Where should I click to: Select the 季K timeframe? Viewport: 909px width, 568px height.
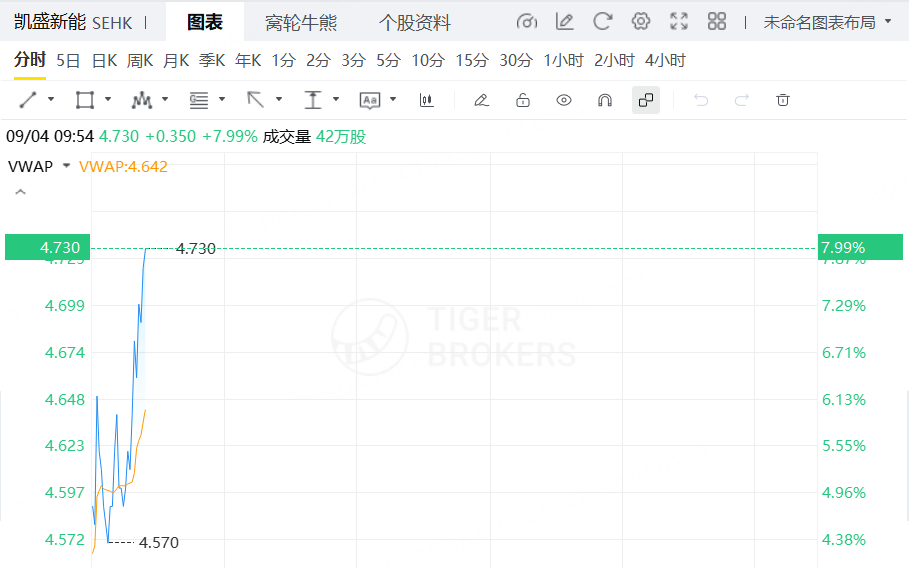coord(212,60)
